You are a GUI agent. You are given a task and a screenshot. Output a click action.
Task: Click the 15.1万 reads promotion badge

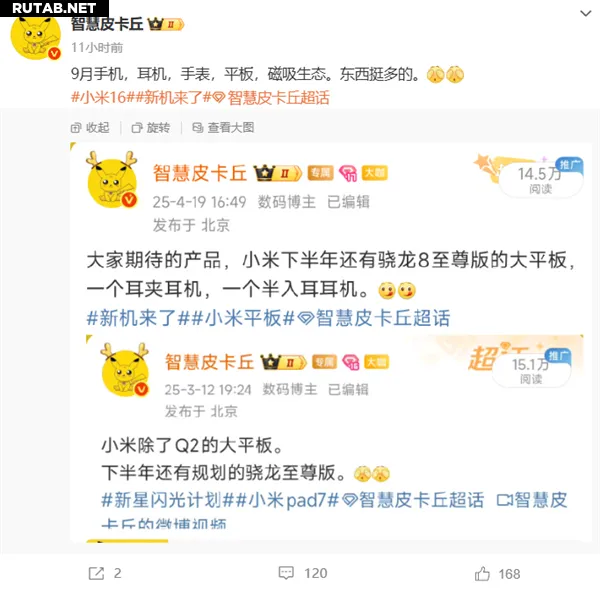(532, 370)
